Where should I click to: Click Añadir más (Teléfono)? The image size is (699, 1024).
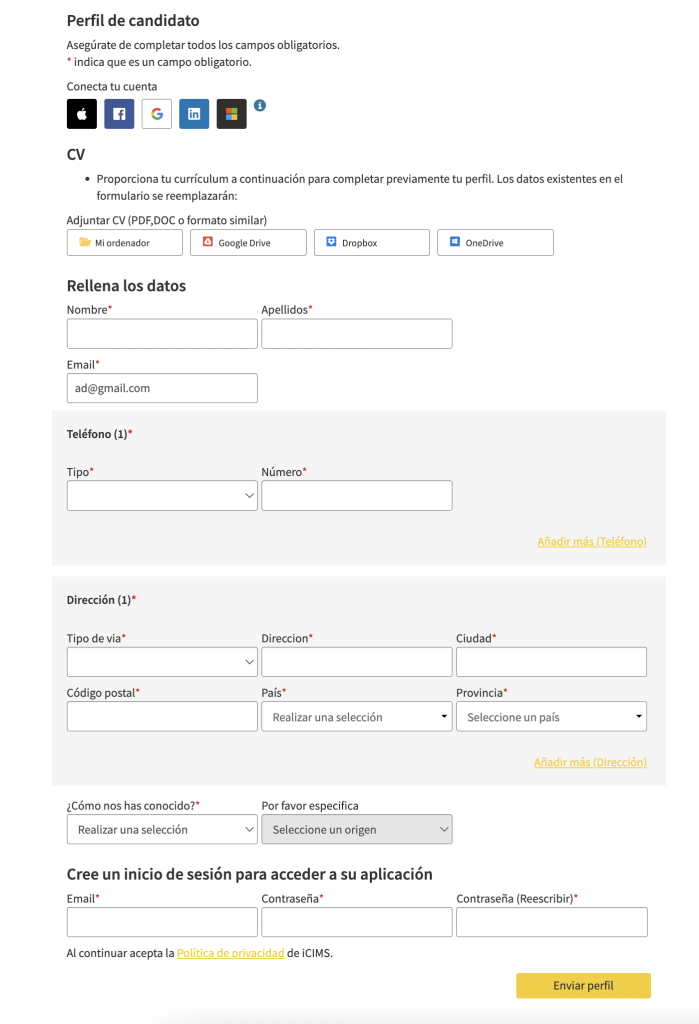[591, 541]
